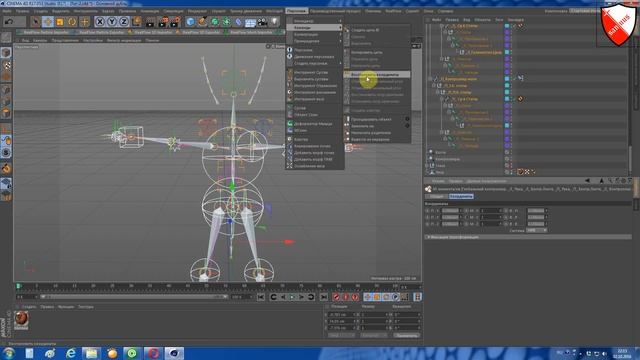Click the autokeying red button in timeline
640x360 pixels.
point(346,297)
